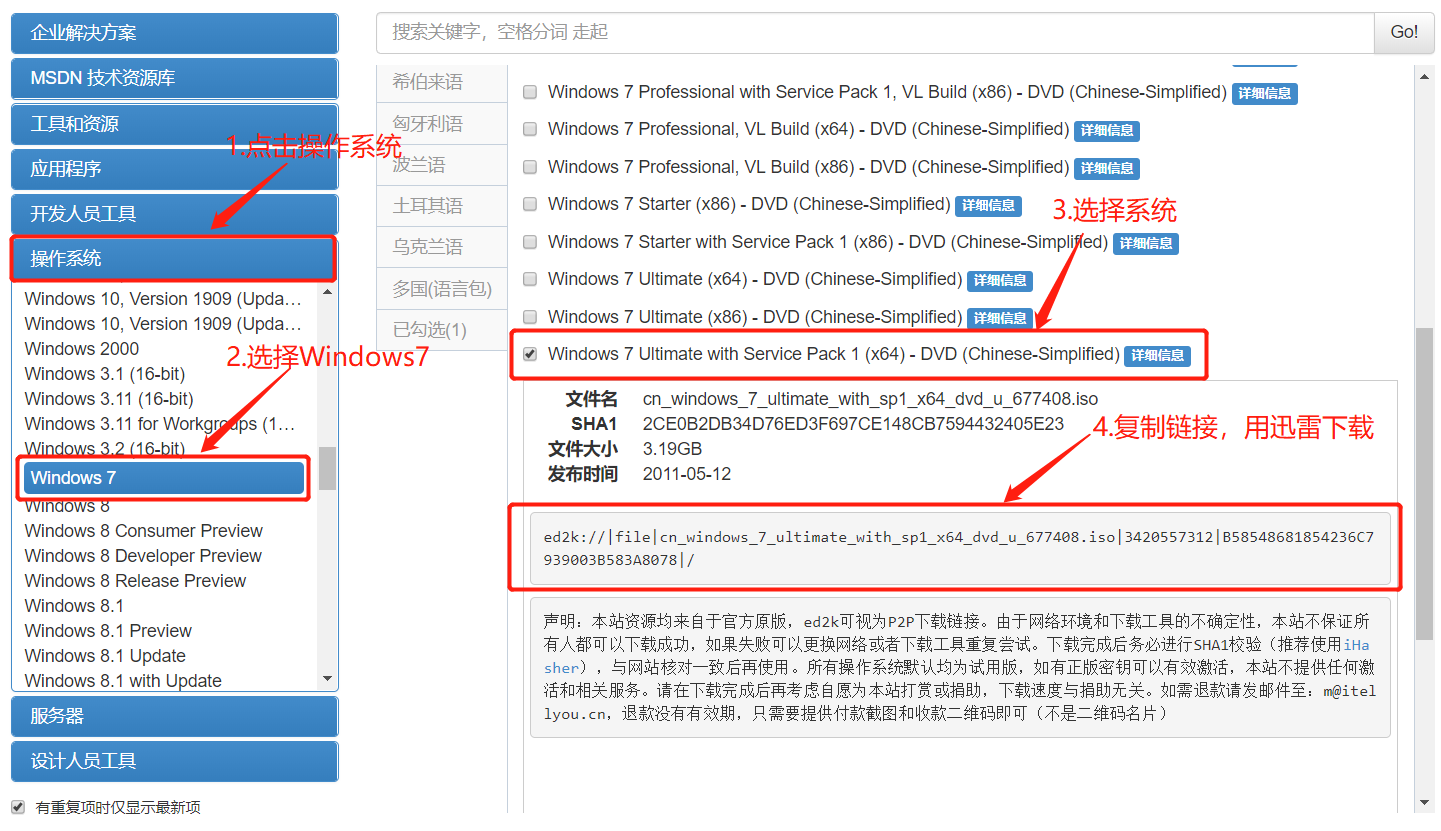
Task: Open 详细信息 for Windows 7 Ultimate (x64)
Action: 1000,280
